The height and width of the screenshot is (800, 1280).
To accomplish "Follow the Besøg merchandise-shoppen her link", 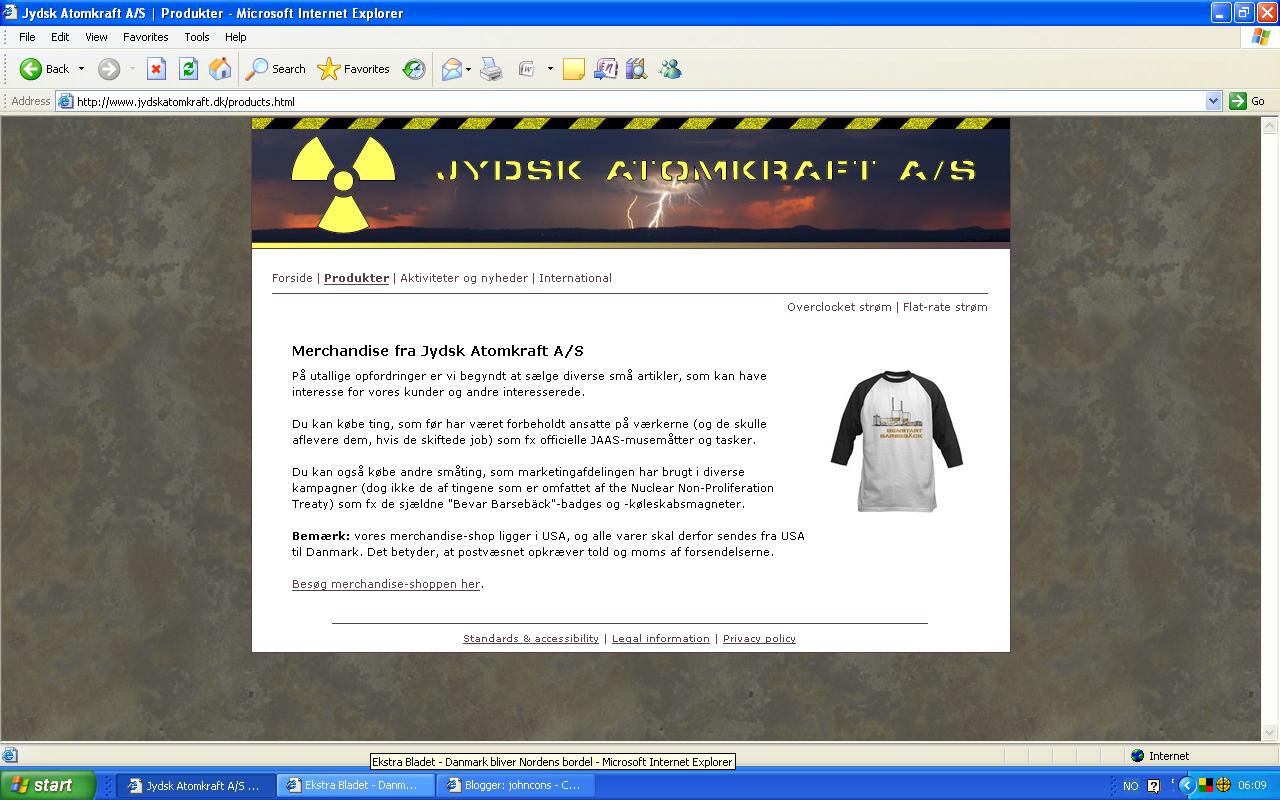I will pos(386,584).
